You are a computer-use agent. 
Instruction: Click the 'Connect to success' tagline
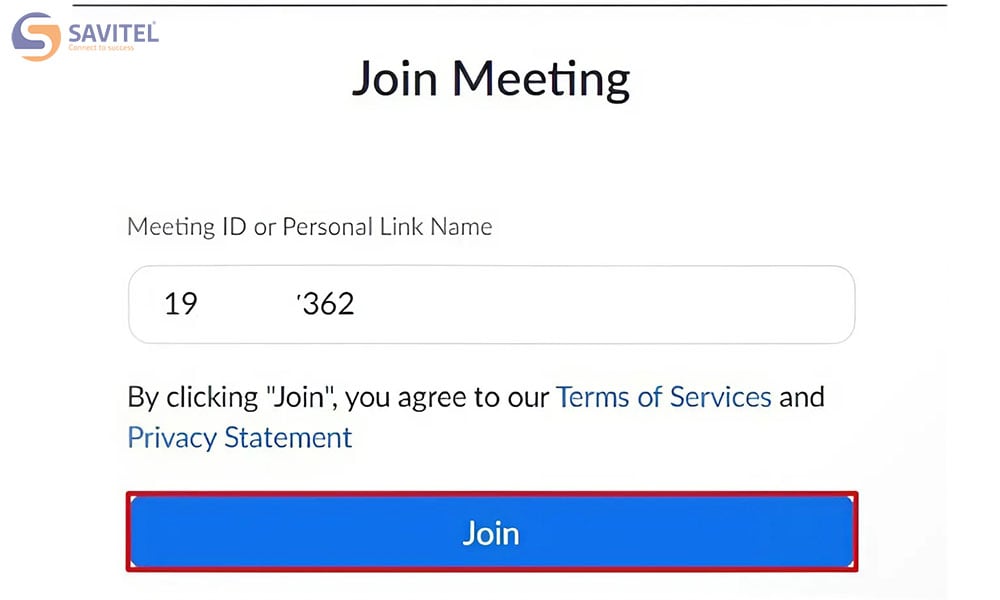pos(101,48)
